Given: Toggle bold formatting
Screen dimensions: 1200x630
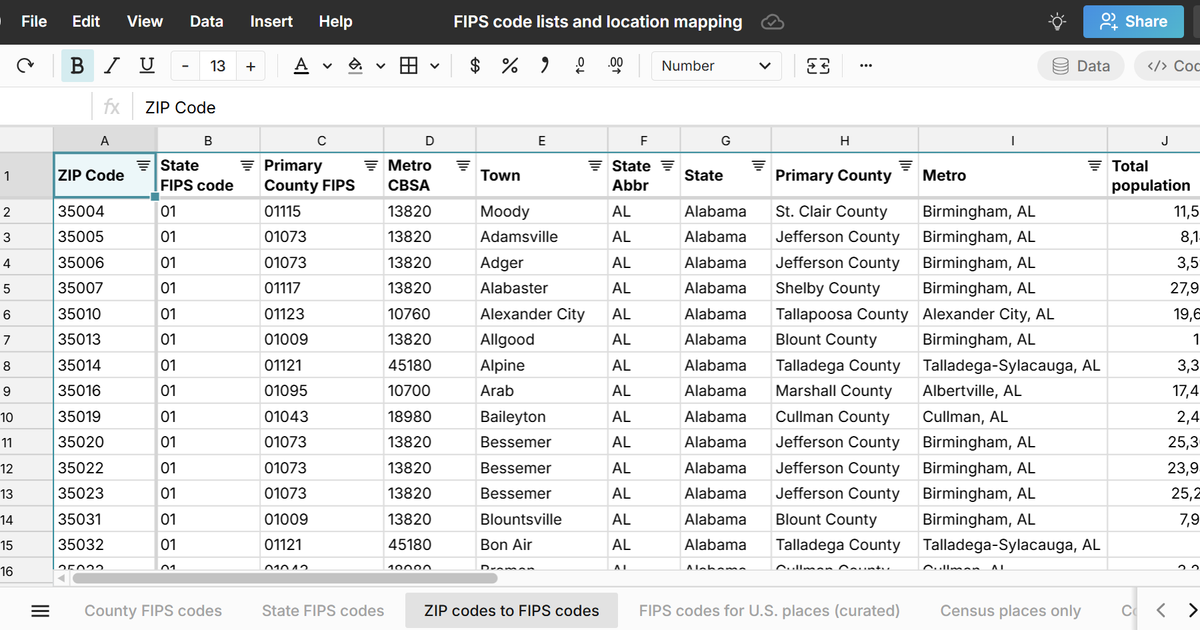Looking at the screenshot, I should pos(78,66).
